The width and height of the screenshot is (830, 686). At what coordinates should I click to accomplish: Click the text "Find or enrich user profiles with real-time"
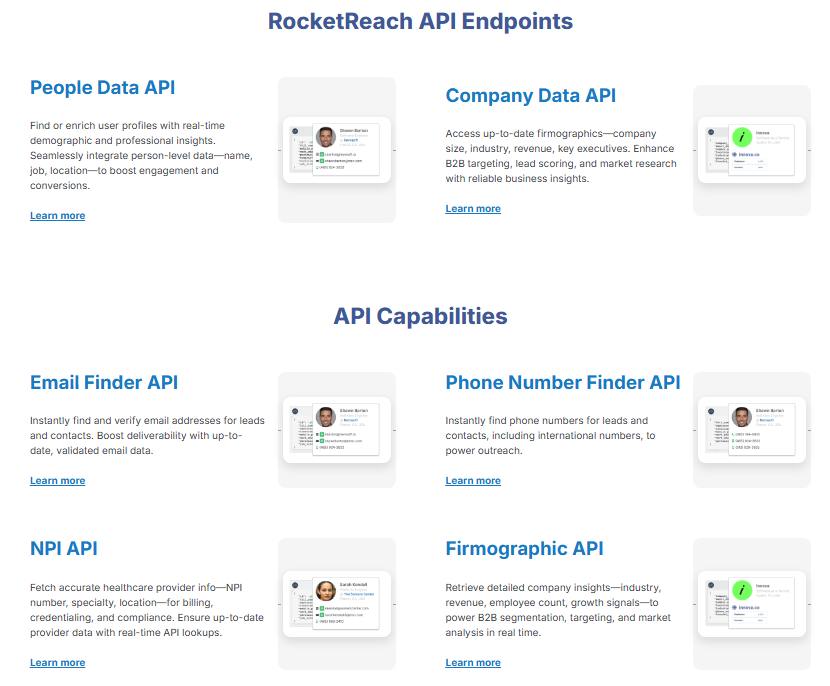pos(128,125)
